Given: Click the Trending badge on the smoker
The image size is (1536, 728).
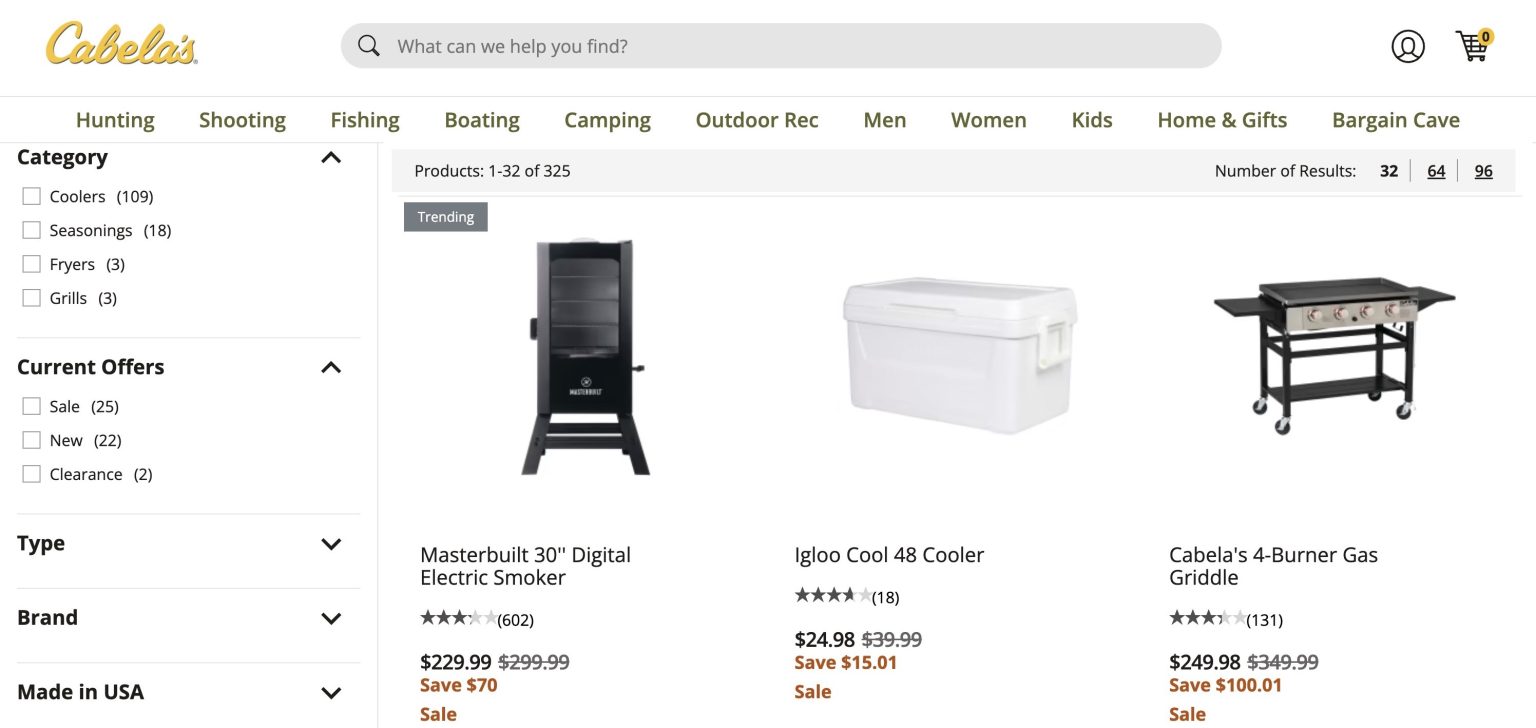Looking at the screenshot, I should pyautogui.click(x=445, y=216).
